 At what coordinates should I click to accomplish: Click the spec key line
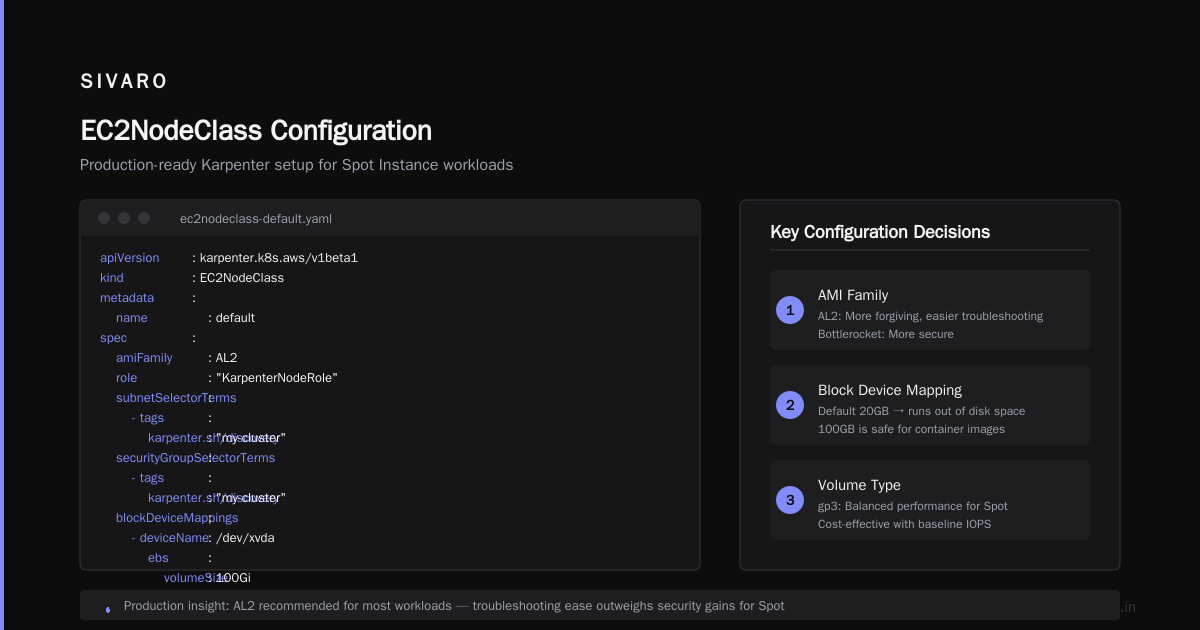point(114,338)
